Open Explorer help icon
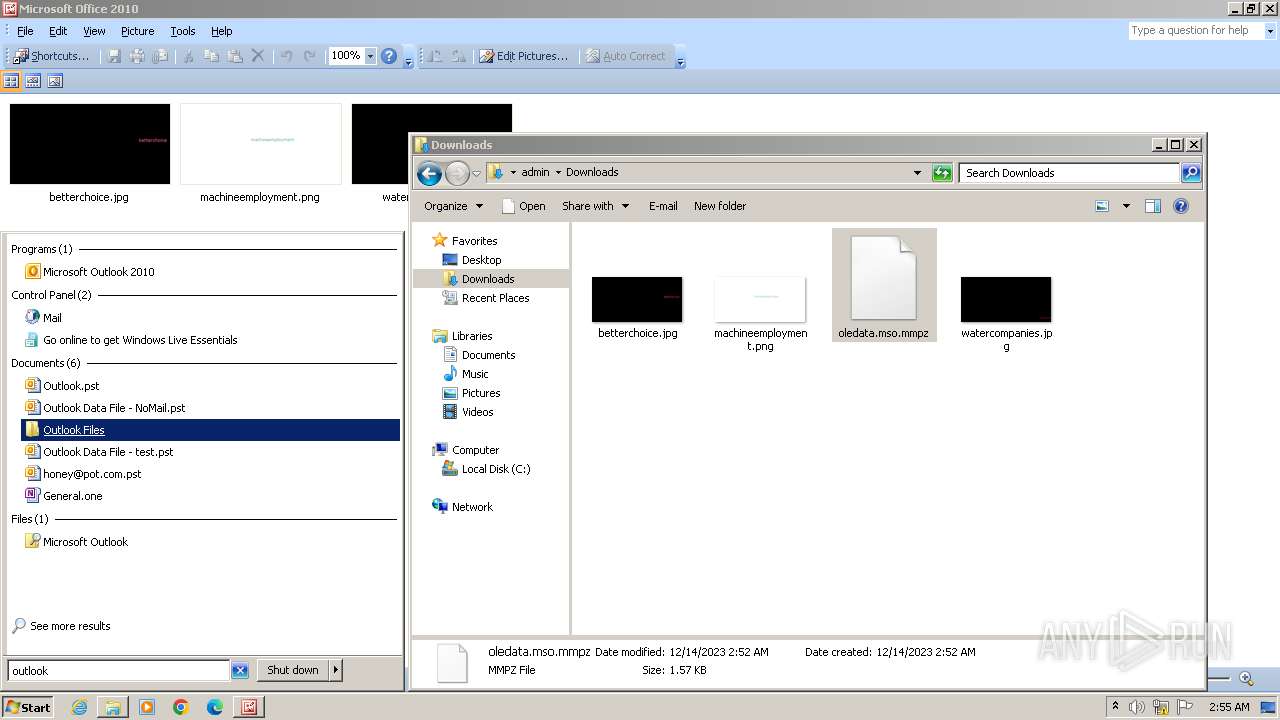 1181,206
